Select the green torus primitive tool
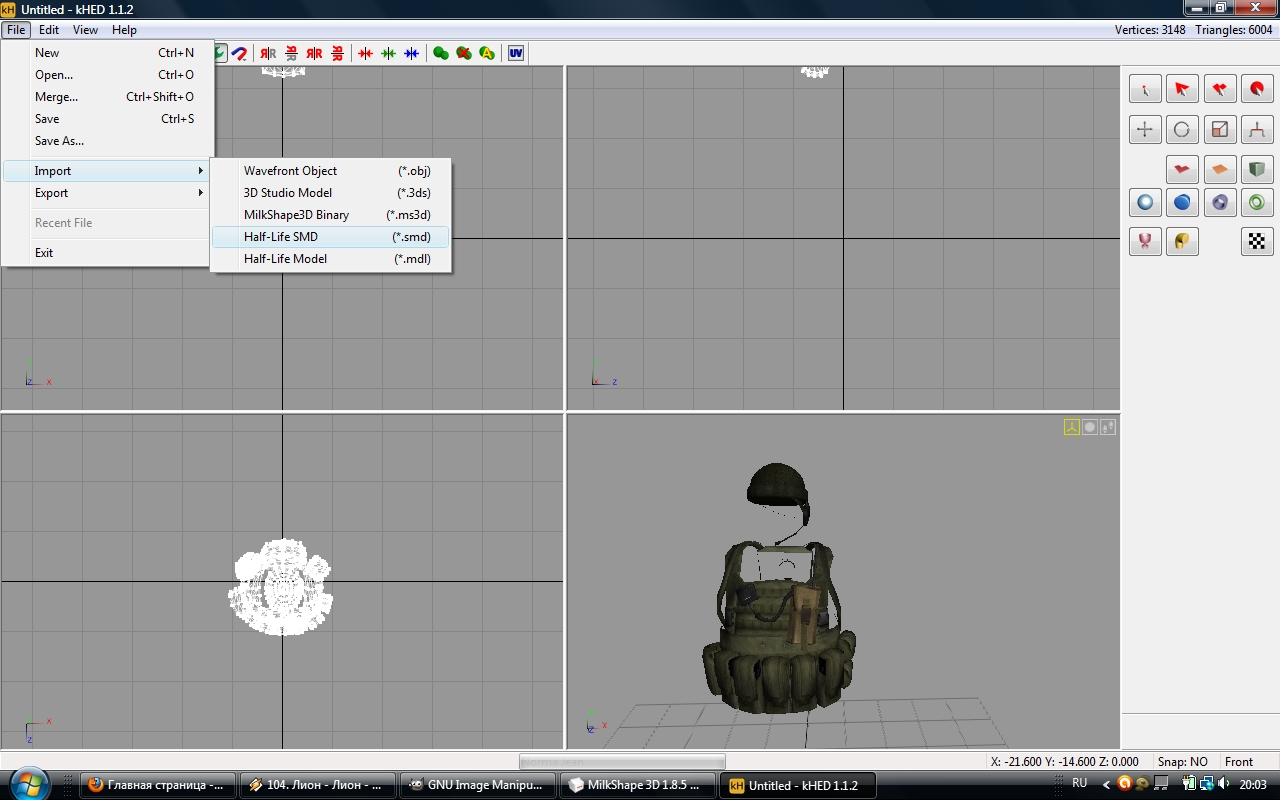Viewport: 1280px width, 800px height. 1256,203
